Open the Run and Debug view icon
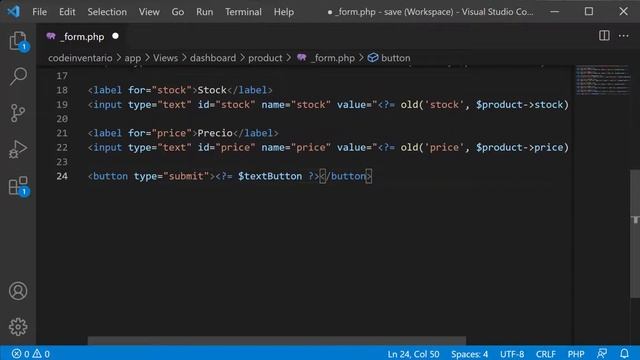The image size is (640, 360). (x=18, y=149)
